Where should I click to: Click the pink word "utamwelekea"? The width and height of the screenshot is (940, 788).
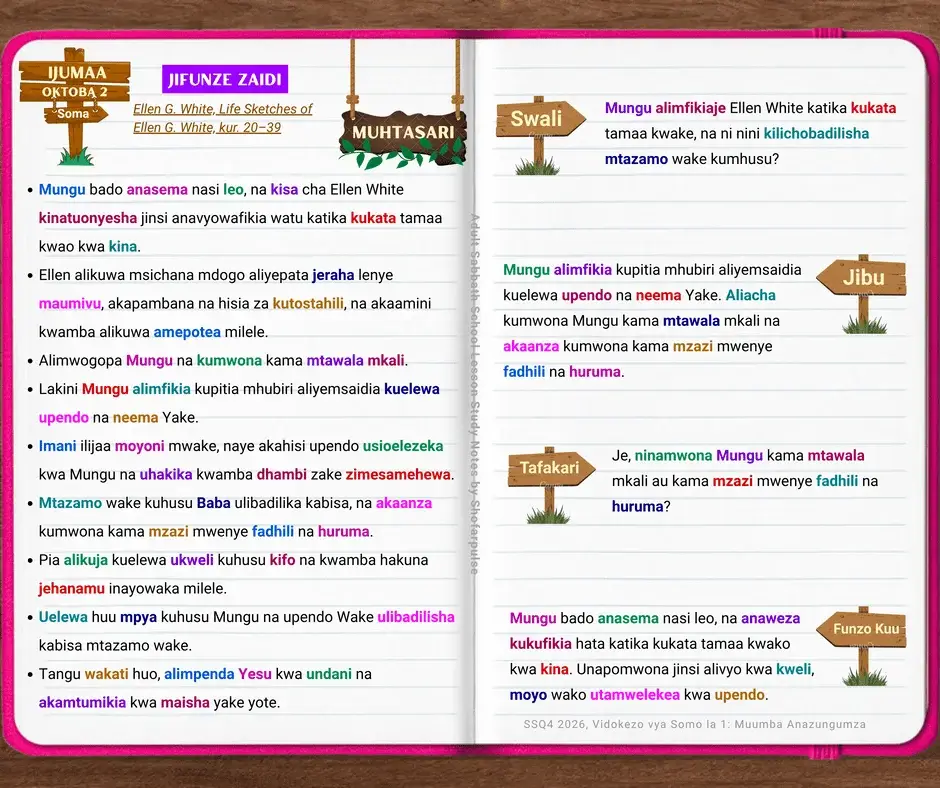click(x=635, y=695)
